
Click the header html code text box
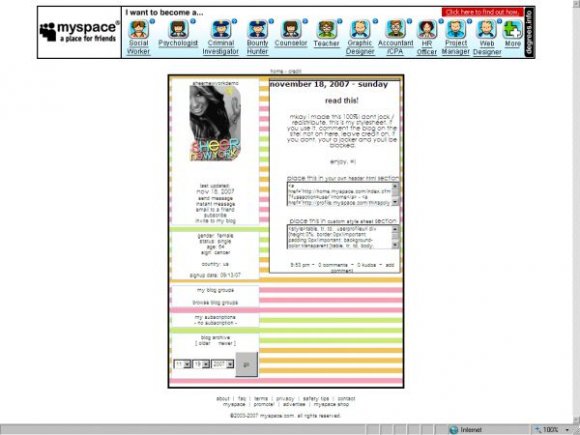point(340,194)
